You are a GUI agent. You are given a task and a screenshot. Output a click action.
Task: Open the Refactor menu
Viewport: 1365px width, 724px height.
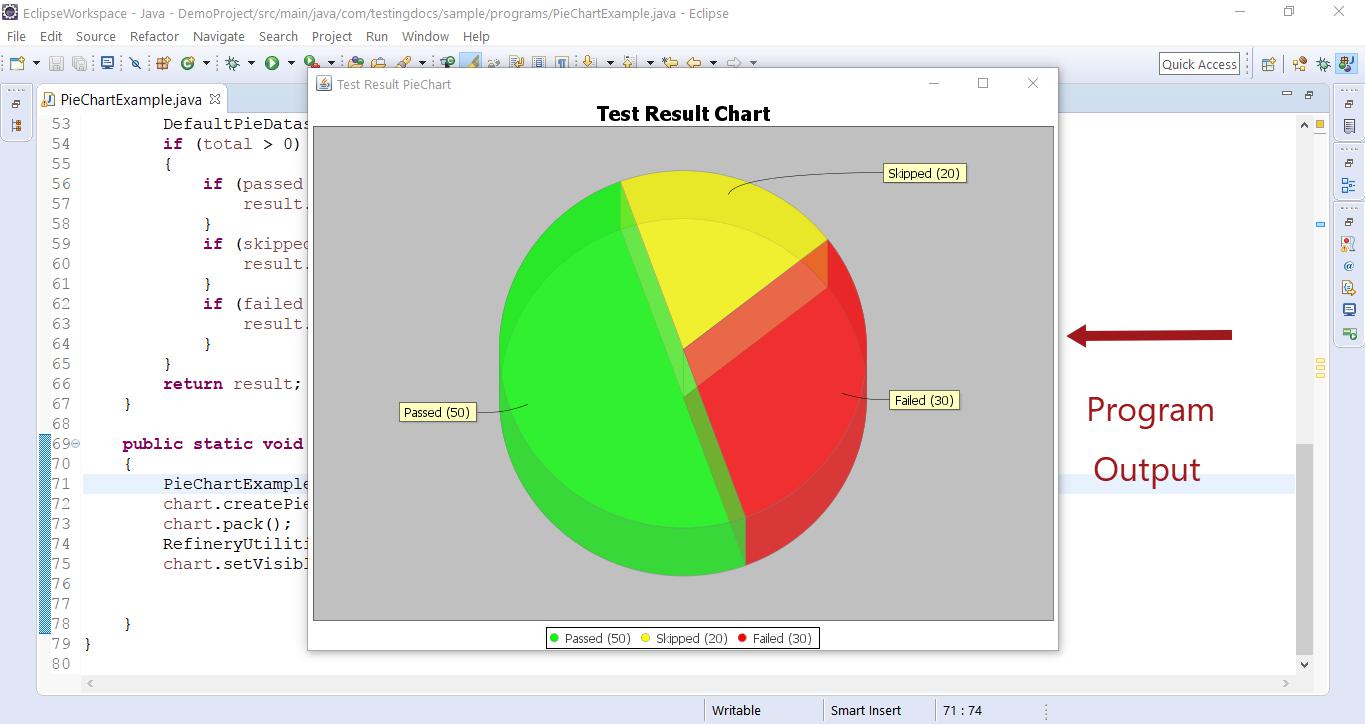tap(154, 36)
